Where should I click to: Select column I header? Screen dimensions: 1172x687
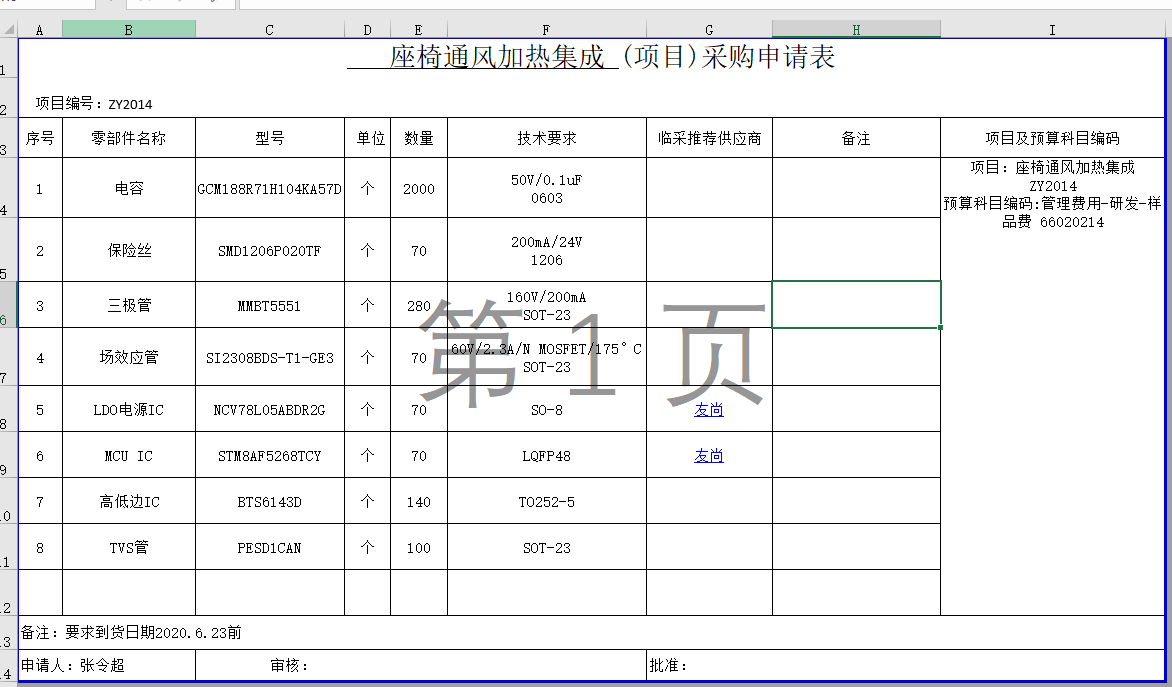[1052, 30]
